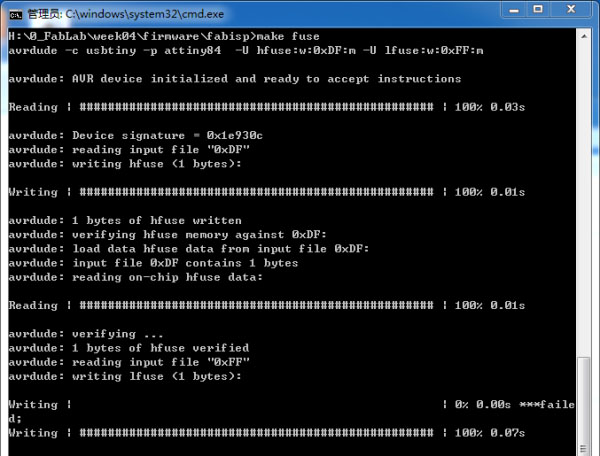The image size is (600, 456).
Task: Click 'input file 0xDF contains 1 bytes' line
Action: [153, 263]
